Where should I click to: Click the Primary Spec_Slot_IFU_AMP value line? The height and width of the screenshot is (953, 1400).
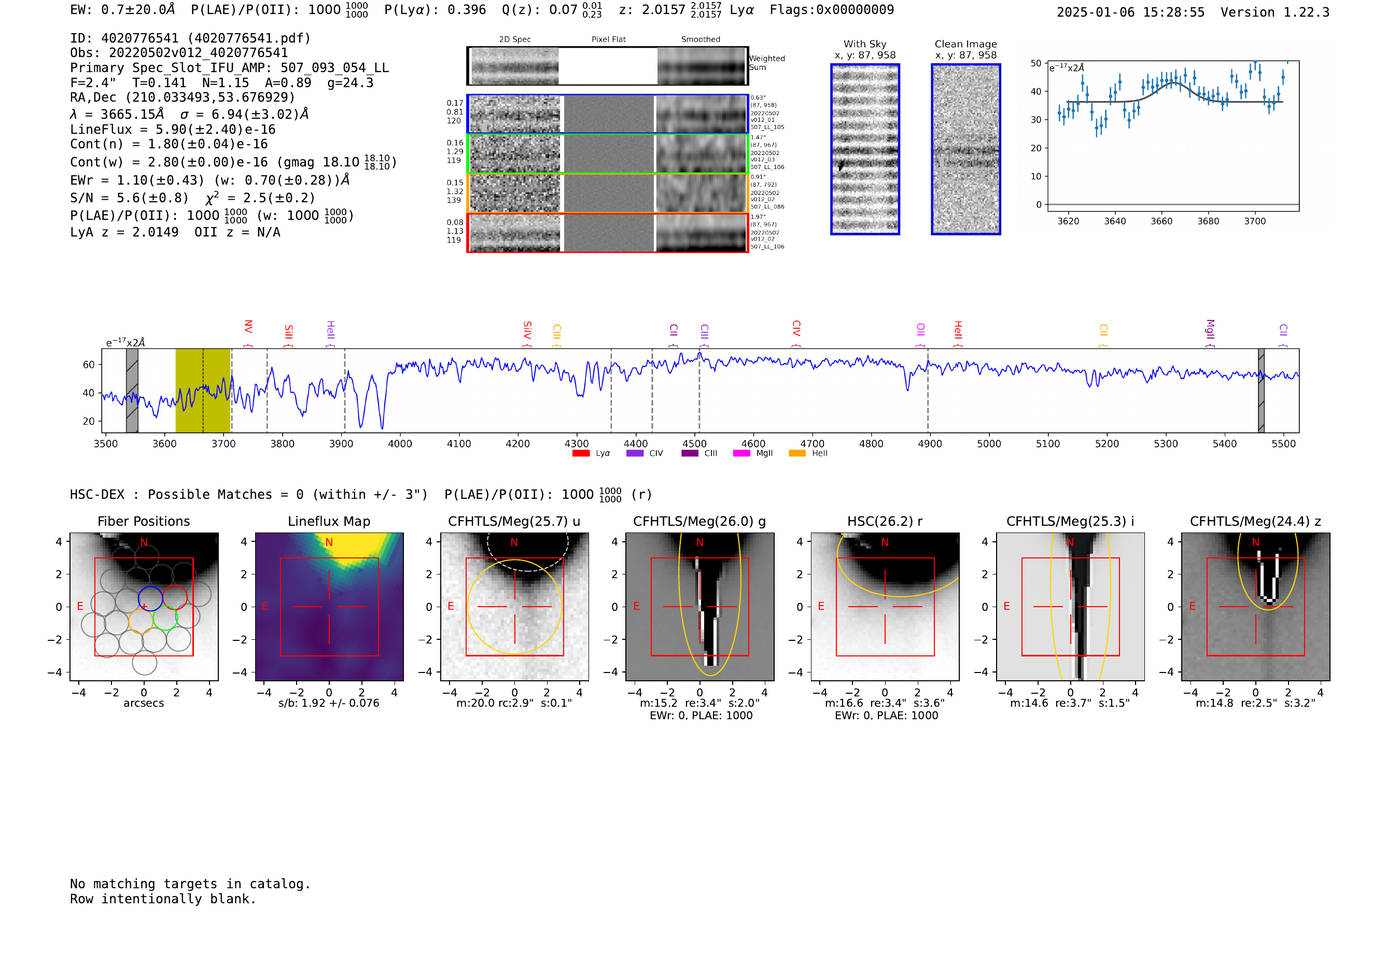(229, 68)
